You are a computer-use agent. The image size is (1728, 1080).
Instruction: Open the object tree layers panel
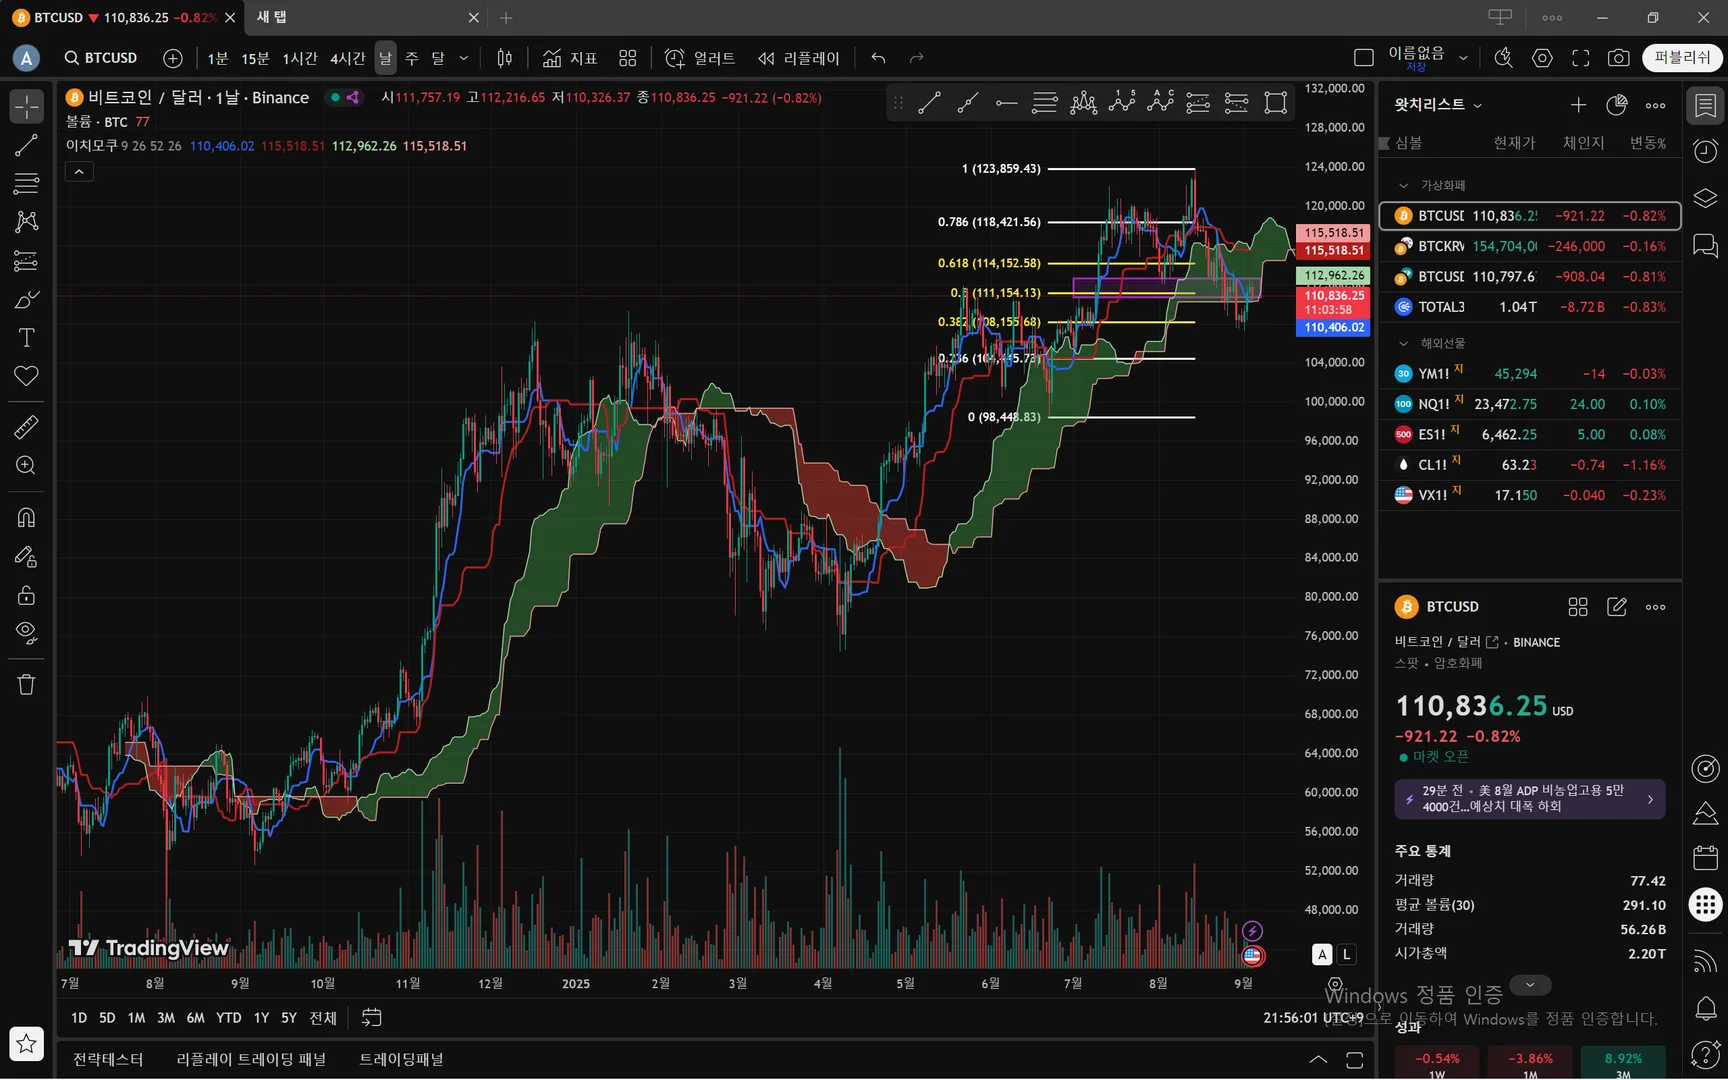pos(1706,198)
